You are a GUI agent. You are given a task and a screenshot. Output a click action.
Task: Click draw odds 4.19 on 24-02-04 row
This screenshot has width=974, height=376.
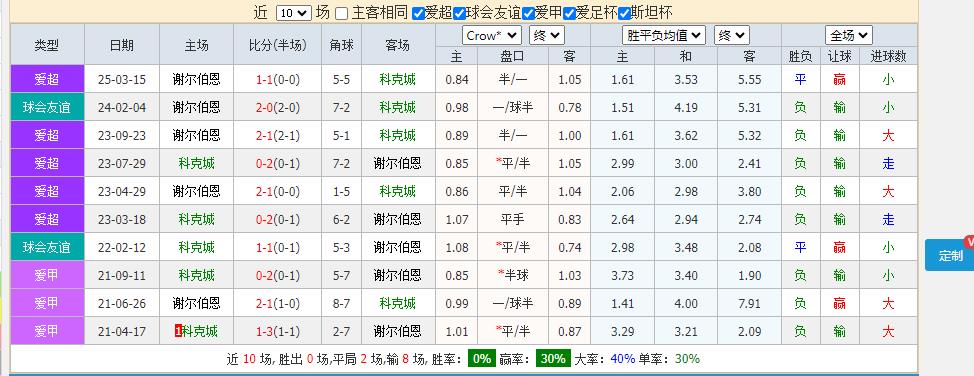(686, 108)
